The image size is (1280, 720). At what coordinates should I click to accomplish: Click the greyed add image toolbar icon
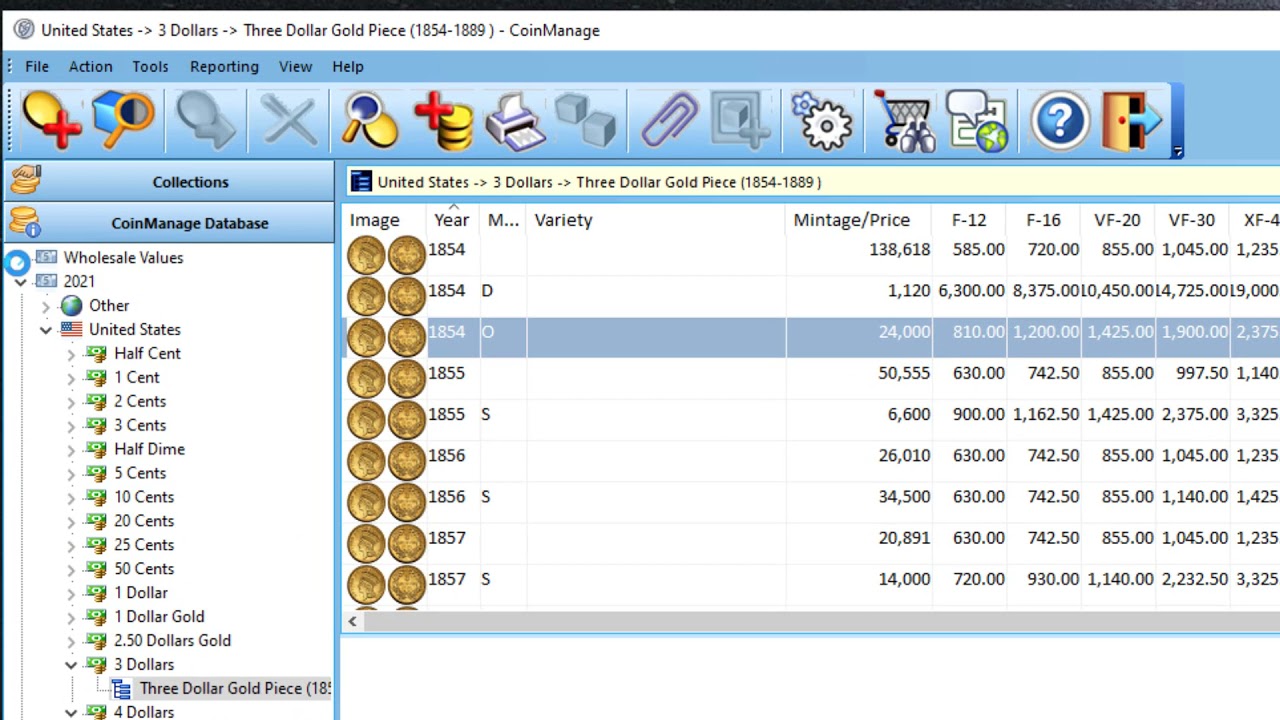pos(741,121)
